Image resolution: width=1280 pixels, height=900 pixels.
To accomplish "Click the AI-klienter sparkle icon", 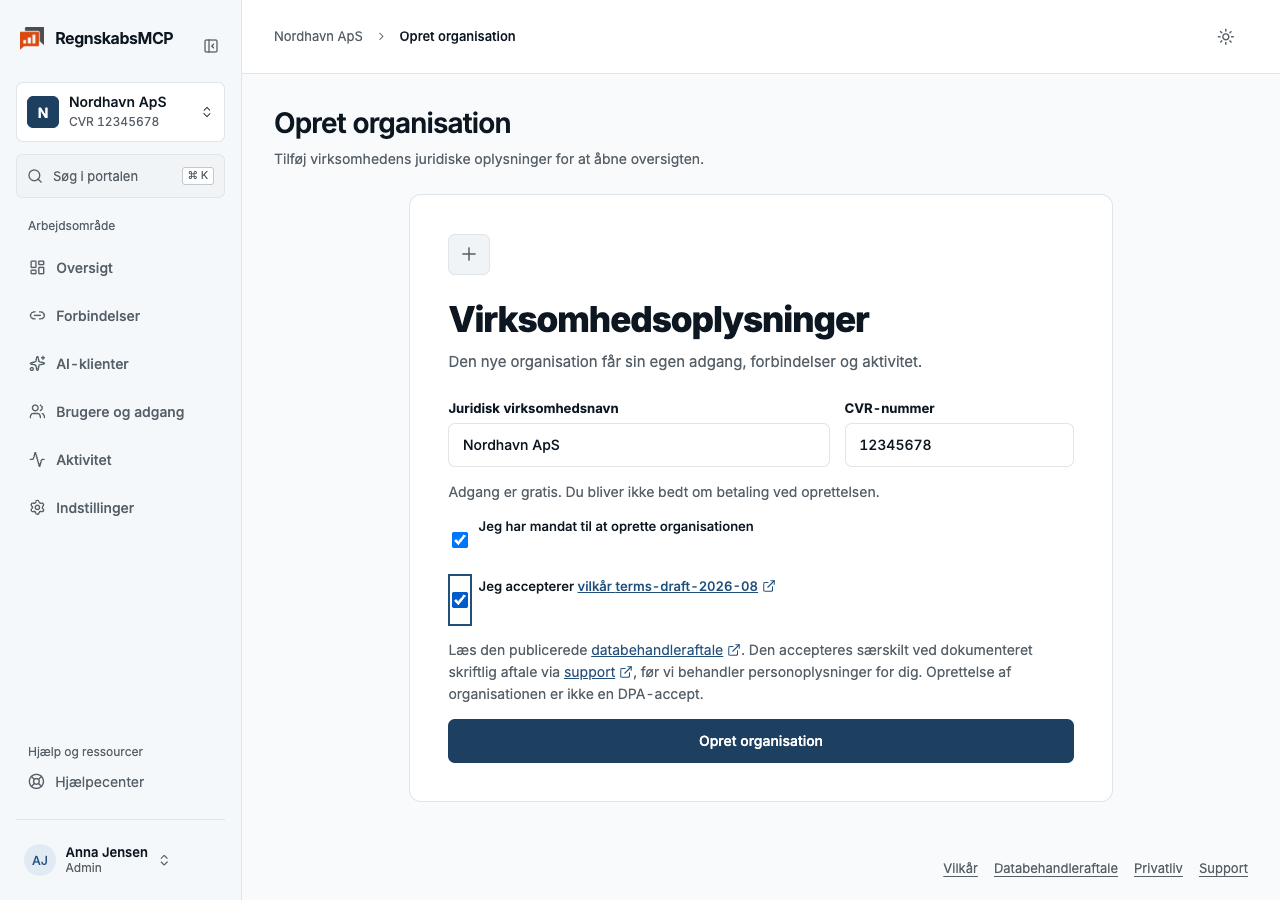I will 37,364.
